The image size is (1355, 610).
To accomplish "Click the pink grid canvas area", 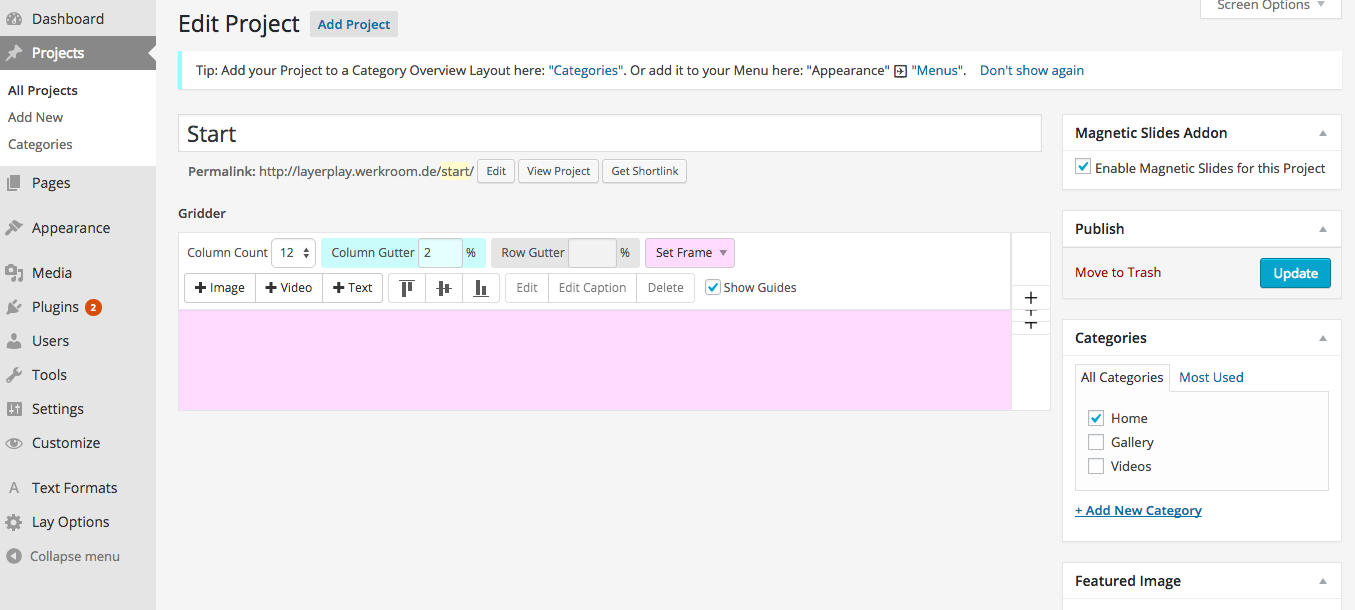I will pos(594,360).
